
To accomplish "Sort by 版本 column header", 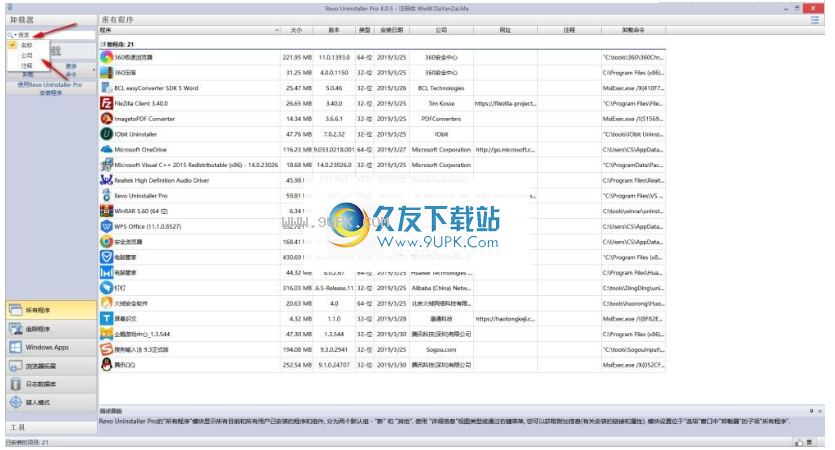I will (334, 30).
